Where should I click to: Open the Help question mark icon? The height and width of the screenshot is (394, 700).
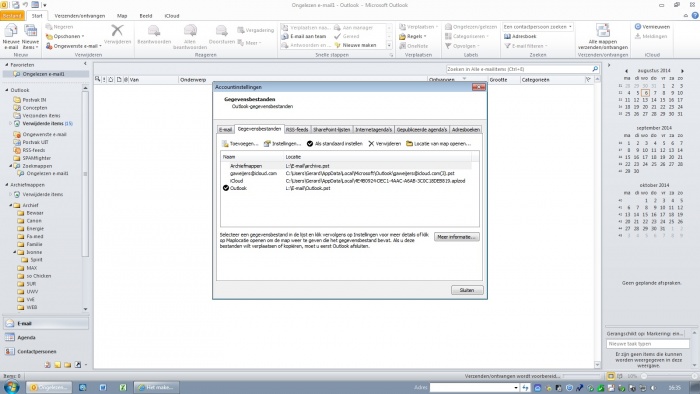click(x=695, y=16)
